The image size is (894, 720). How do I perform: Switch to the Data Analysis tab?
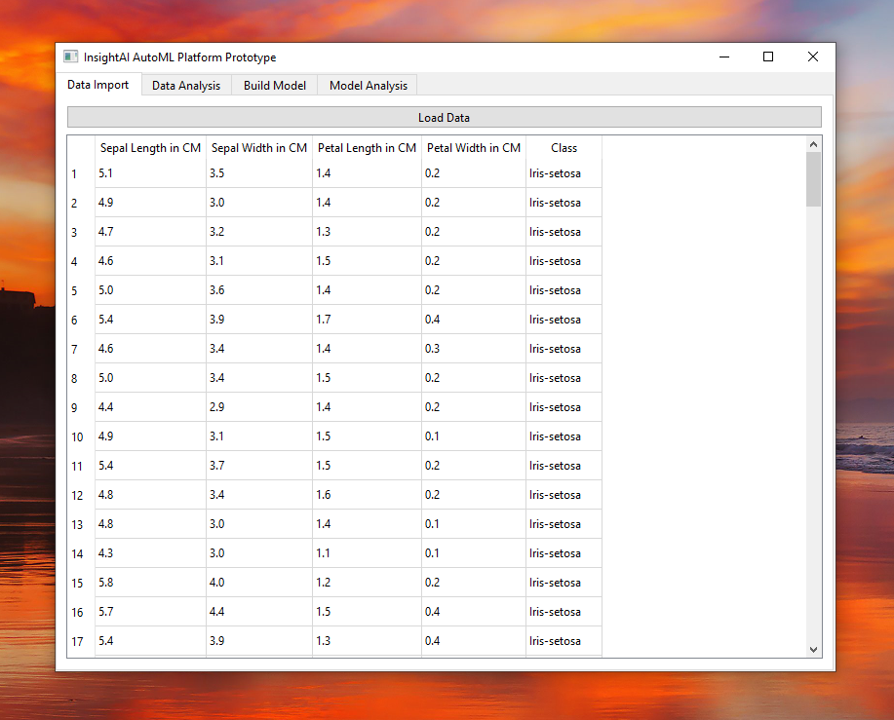coord(185,85)
